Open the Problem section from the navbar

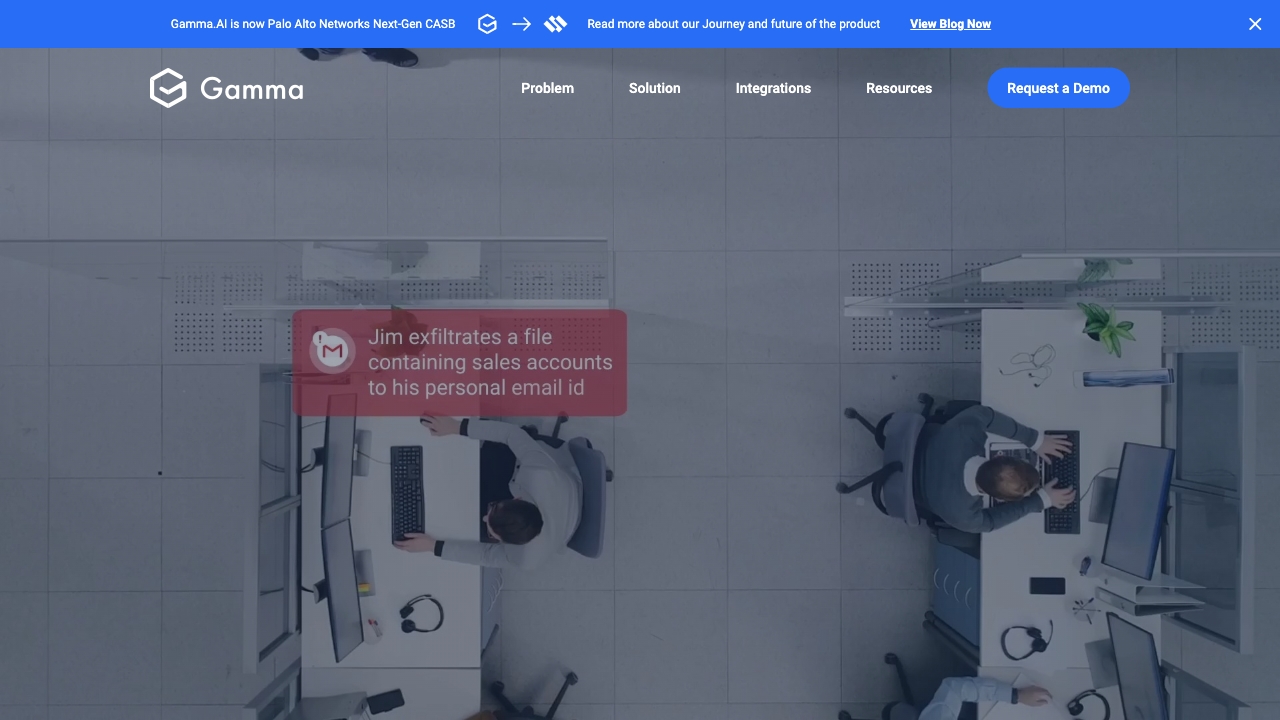[547, 88]
